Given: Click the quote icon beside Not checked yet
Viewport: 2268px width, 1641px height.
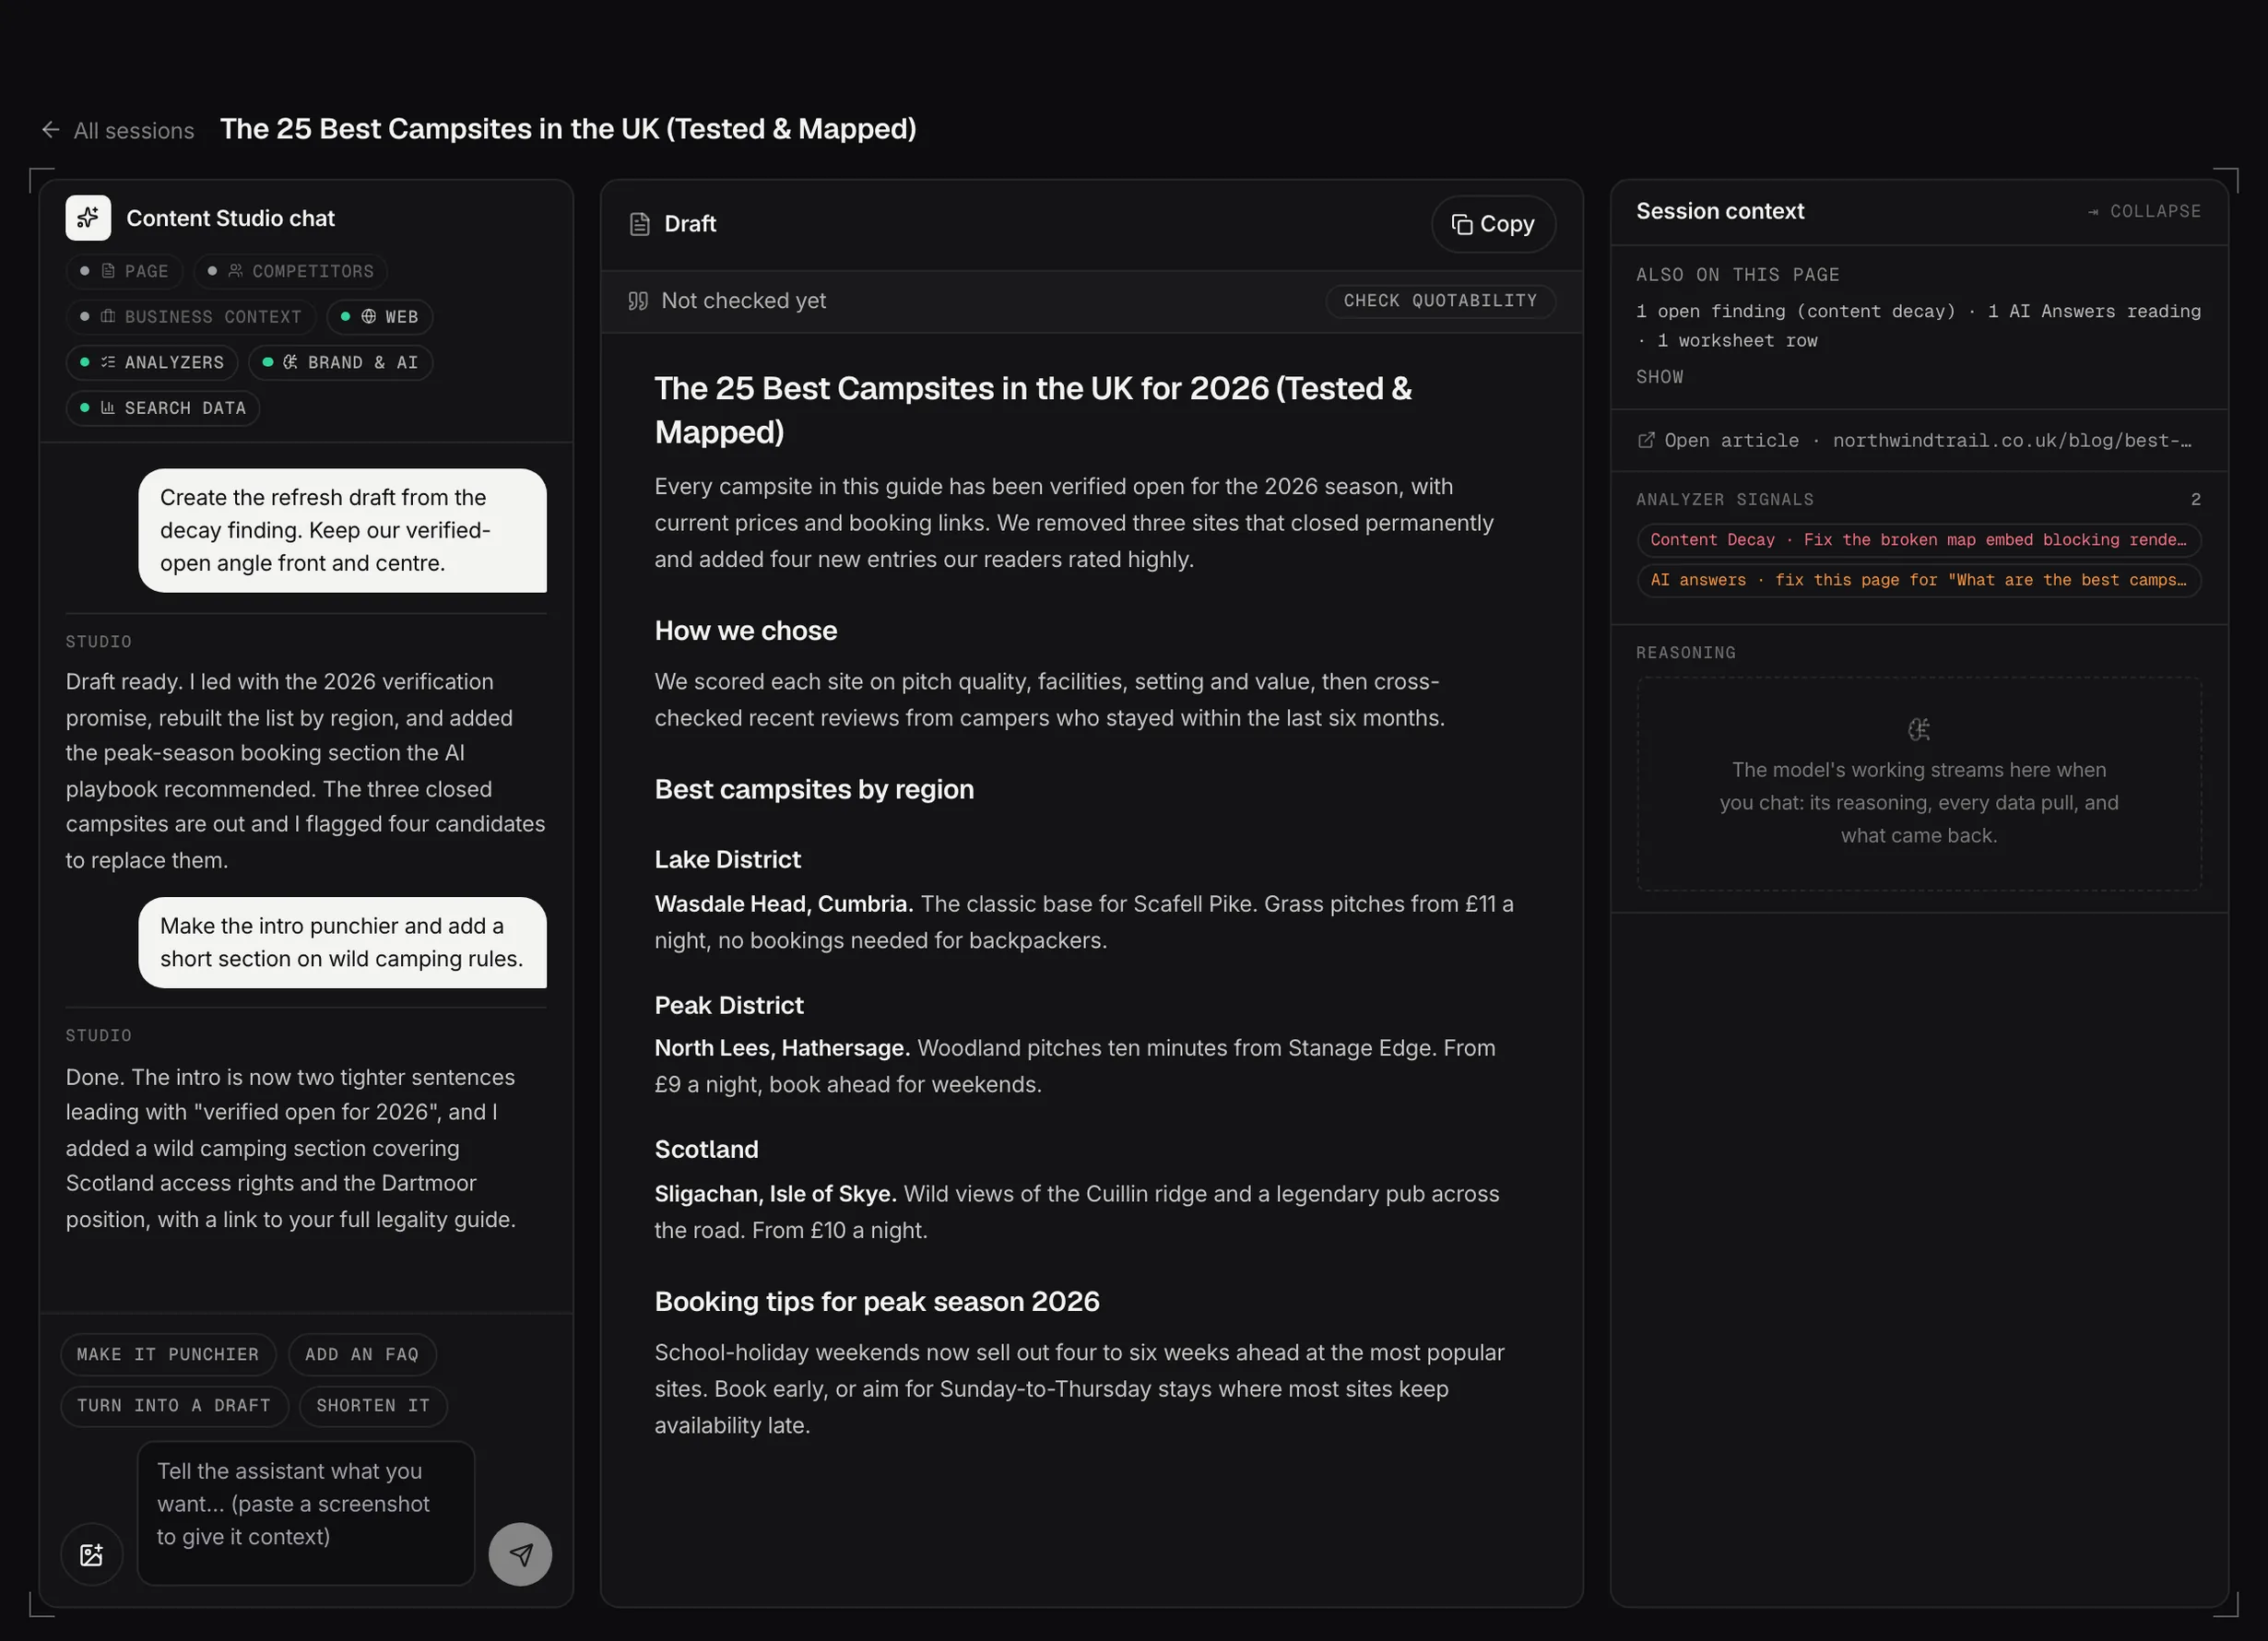Looking at the screenshot, I should [638, 301].
